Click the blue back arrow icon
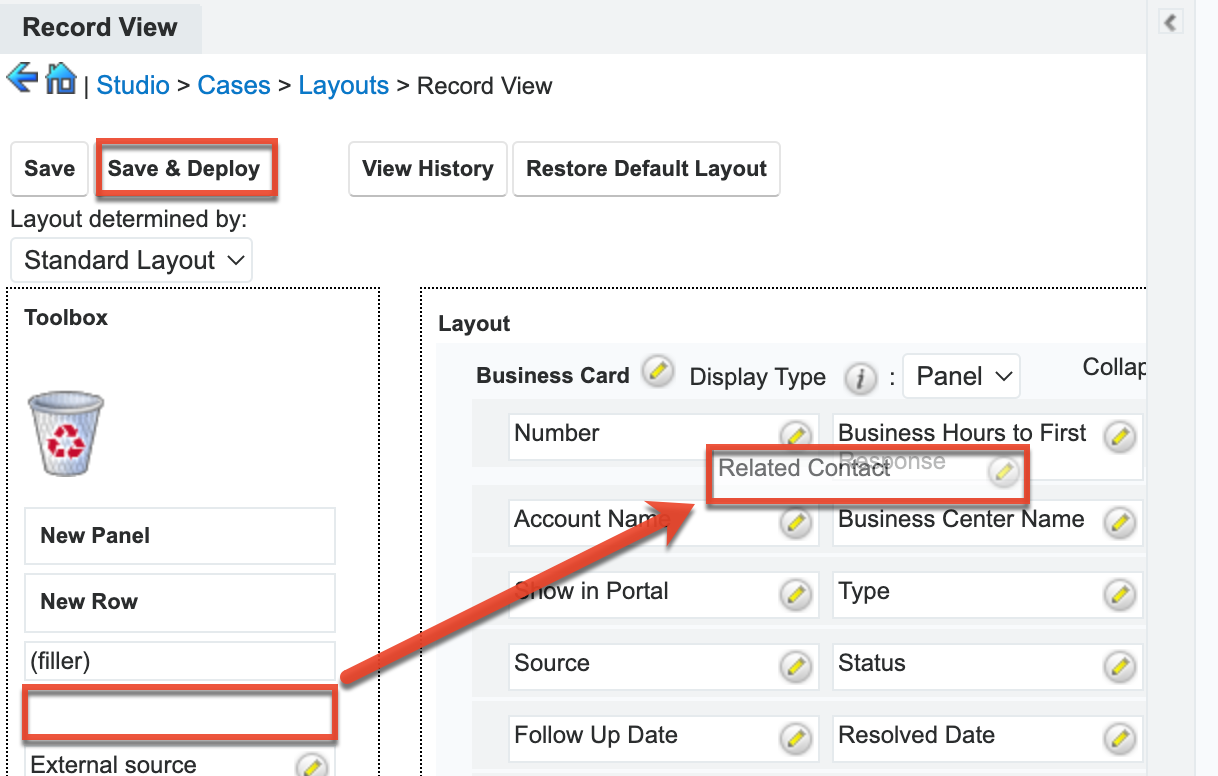Viewport: 1218px width, 776px height. pos(22,78)
